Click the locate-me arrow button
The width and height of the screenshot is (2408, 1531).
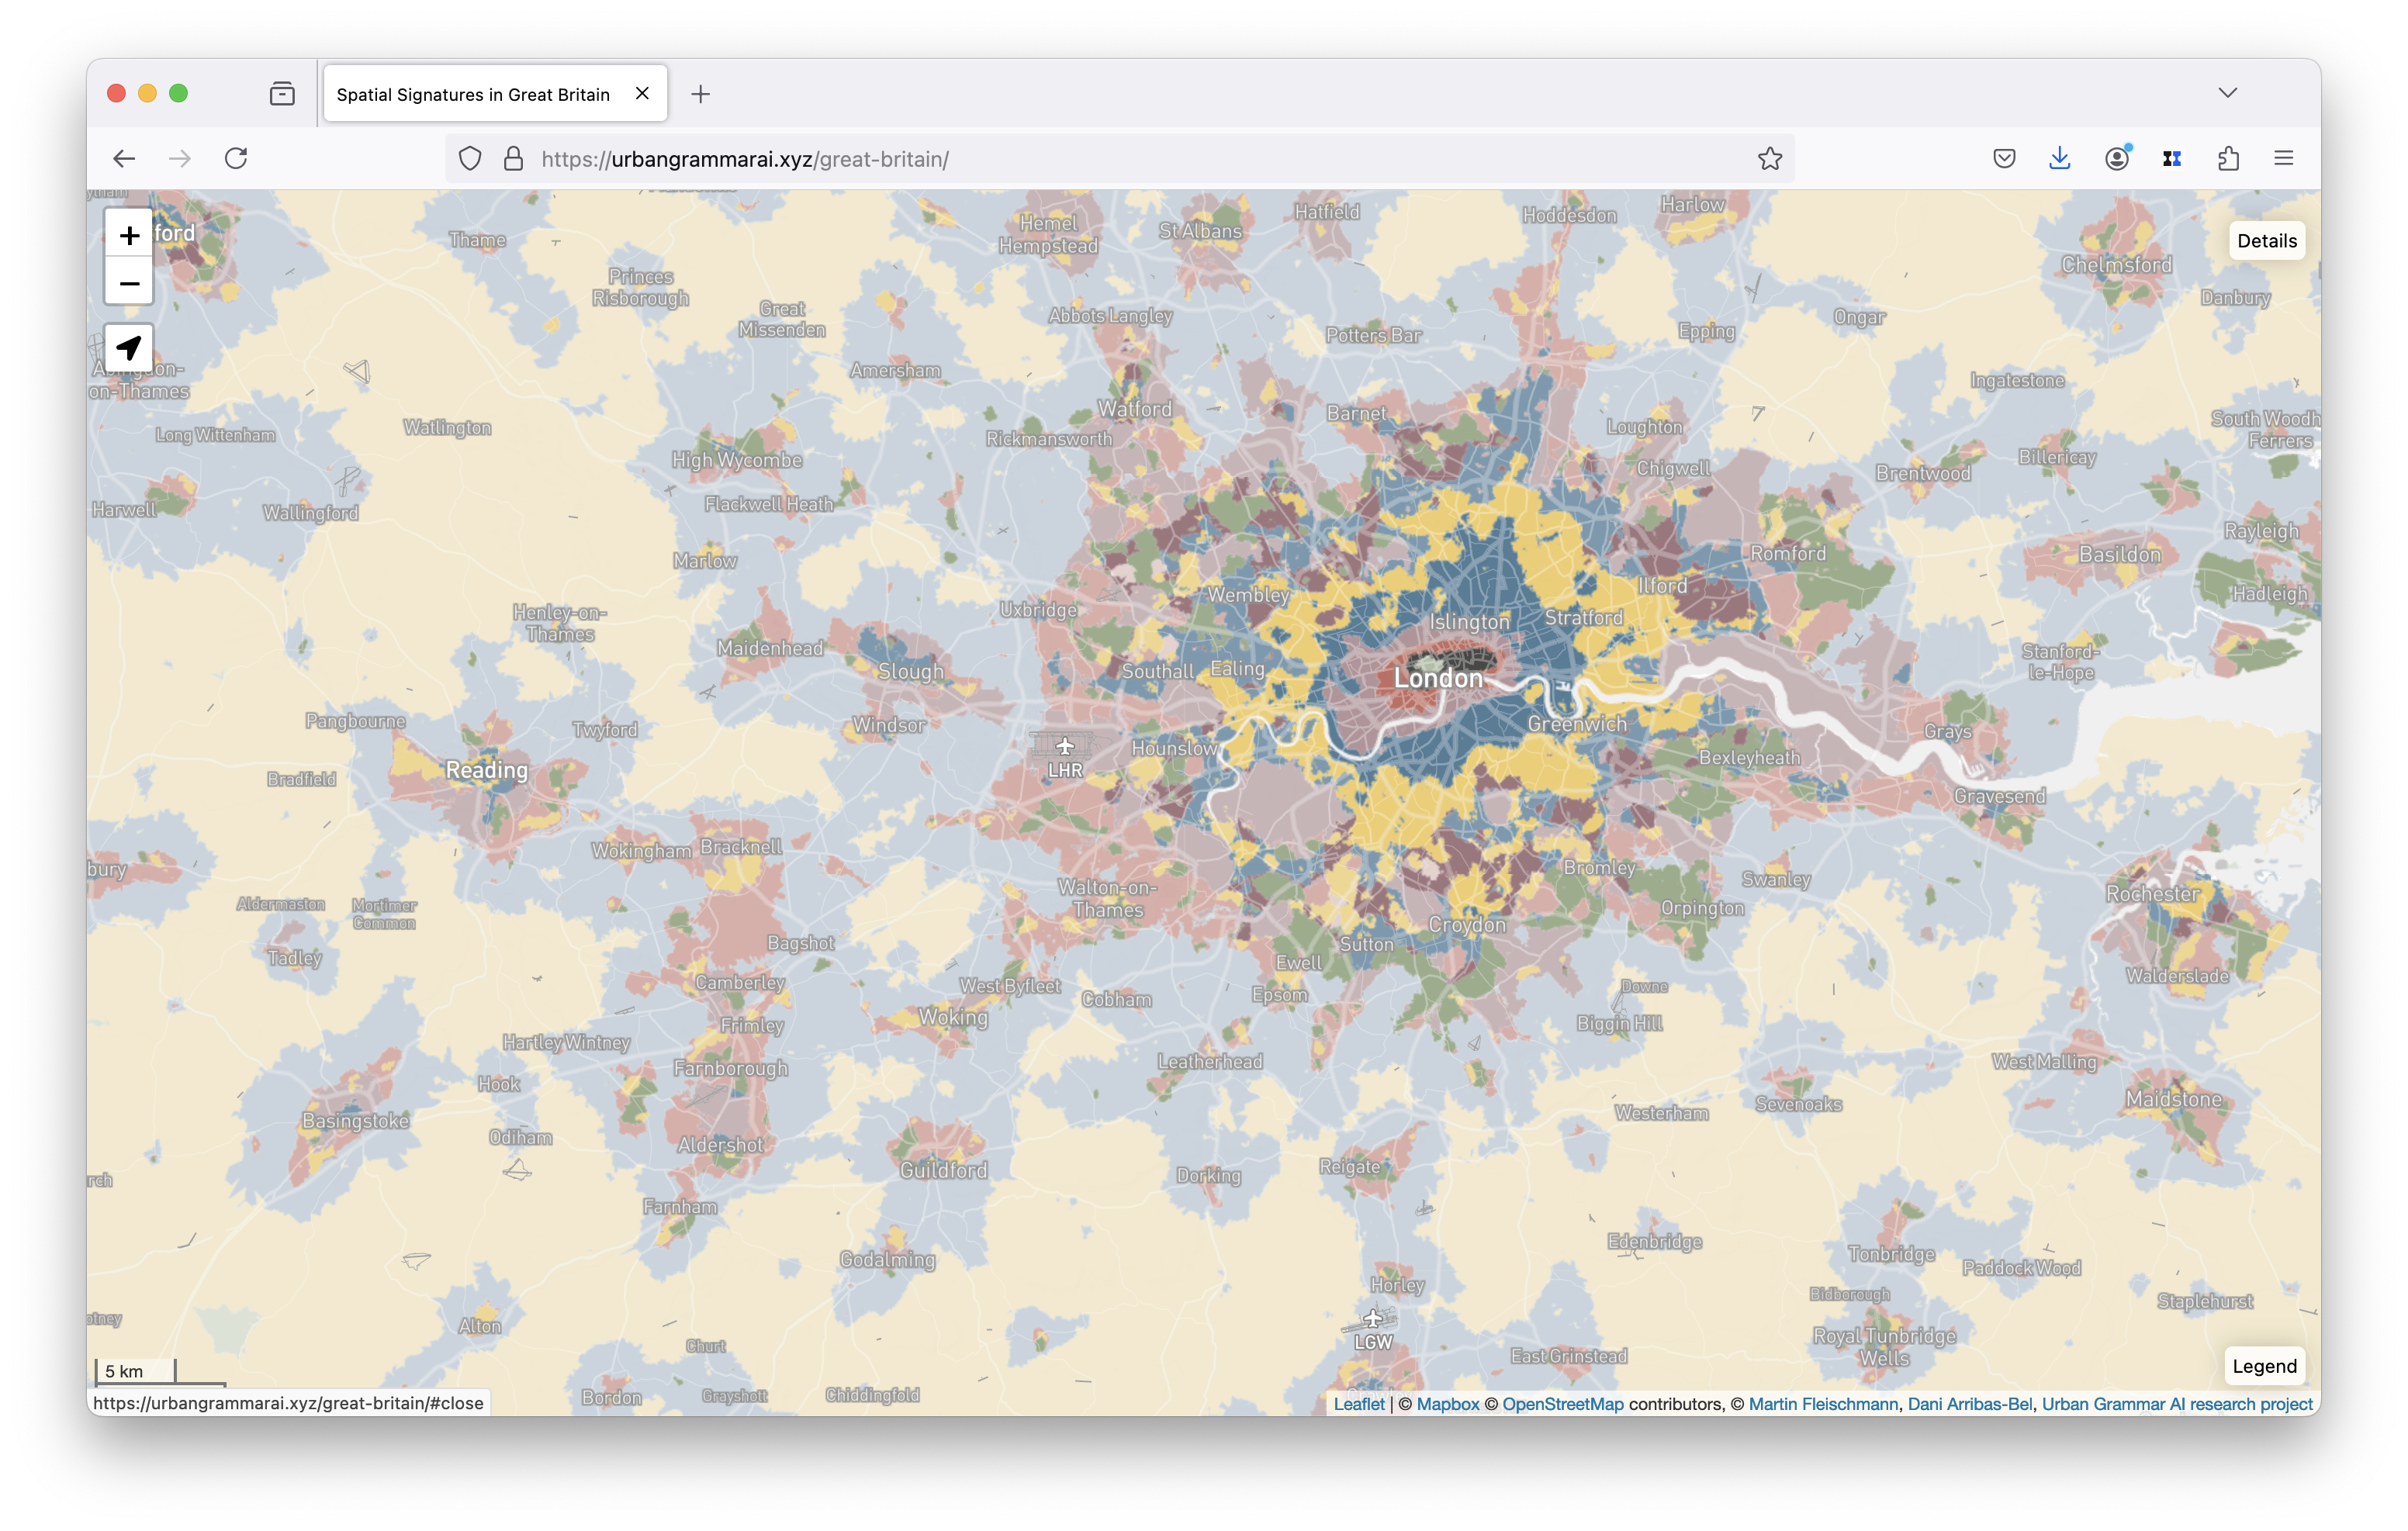tap(129, 348)
